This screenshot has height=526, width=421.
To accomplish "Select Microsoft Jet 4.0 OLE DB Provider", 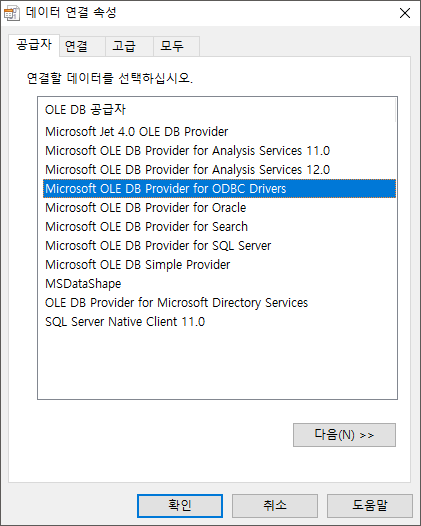I will [x=219, y=132].
